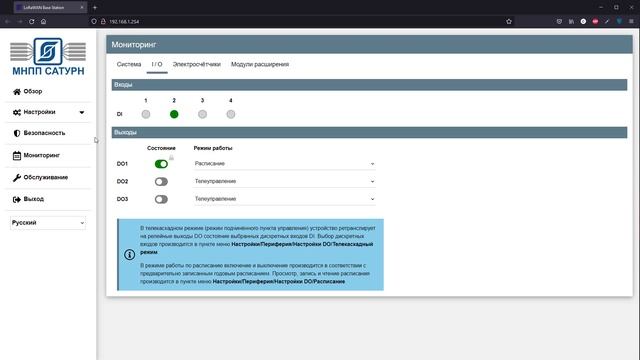Screen dimensions: 640x360
Task: Open the Модули расширения tab
Action: coord(260,64)
